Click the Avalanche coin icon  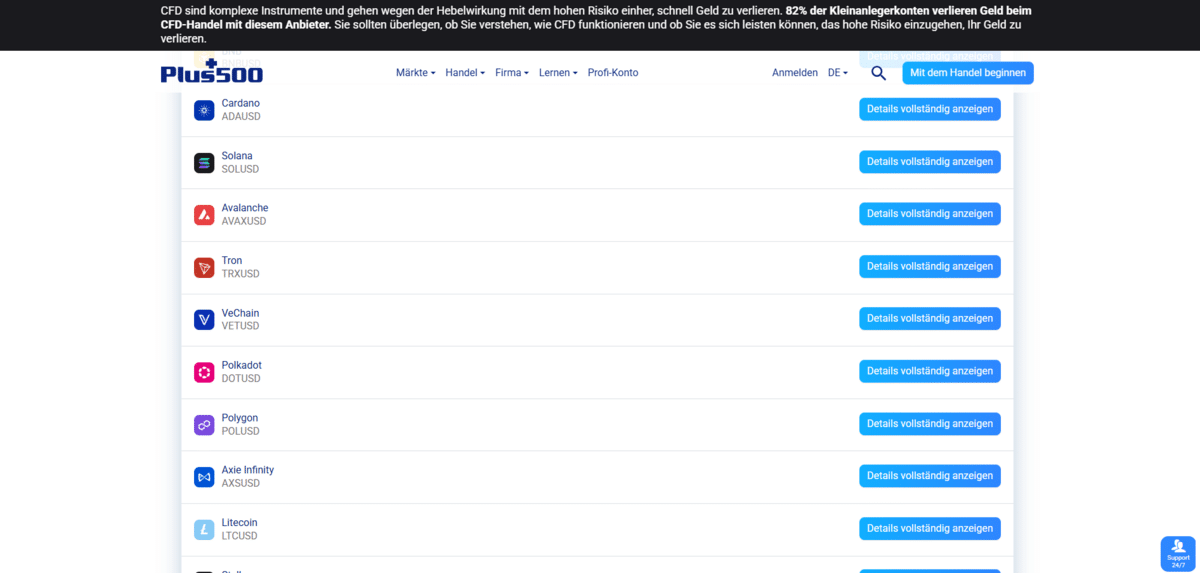point(204,215)
